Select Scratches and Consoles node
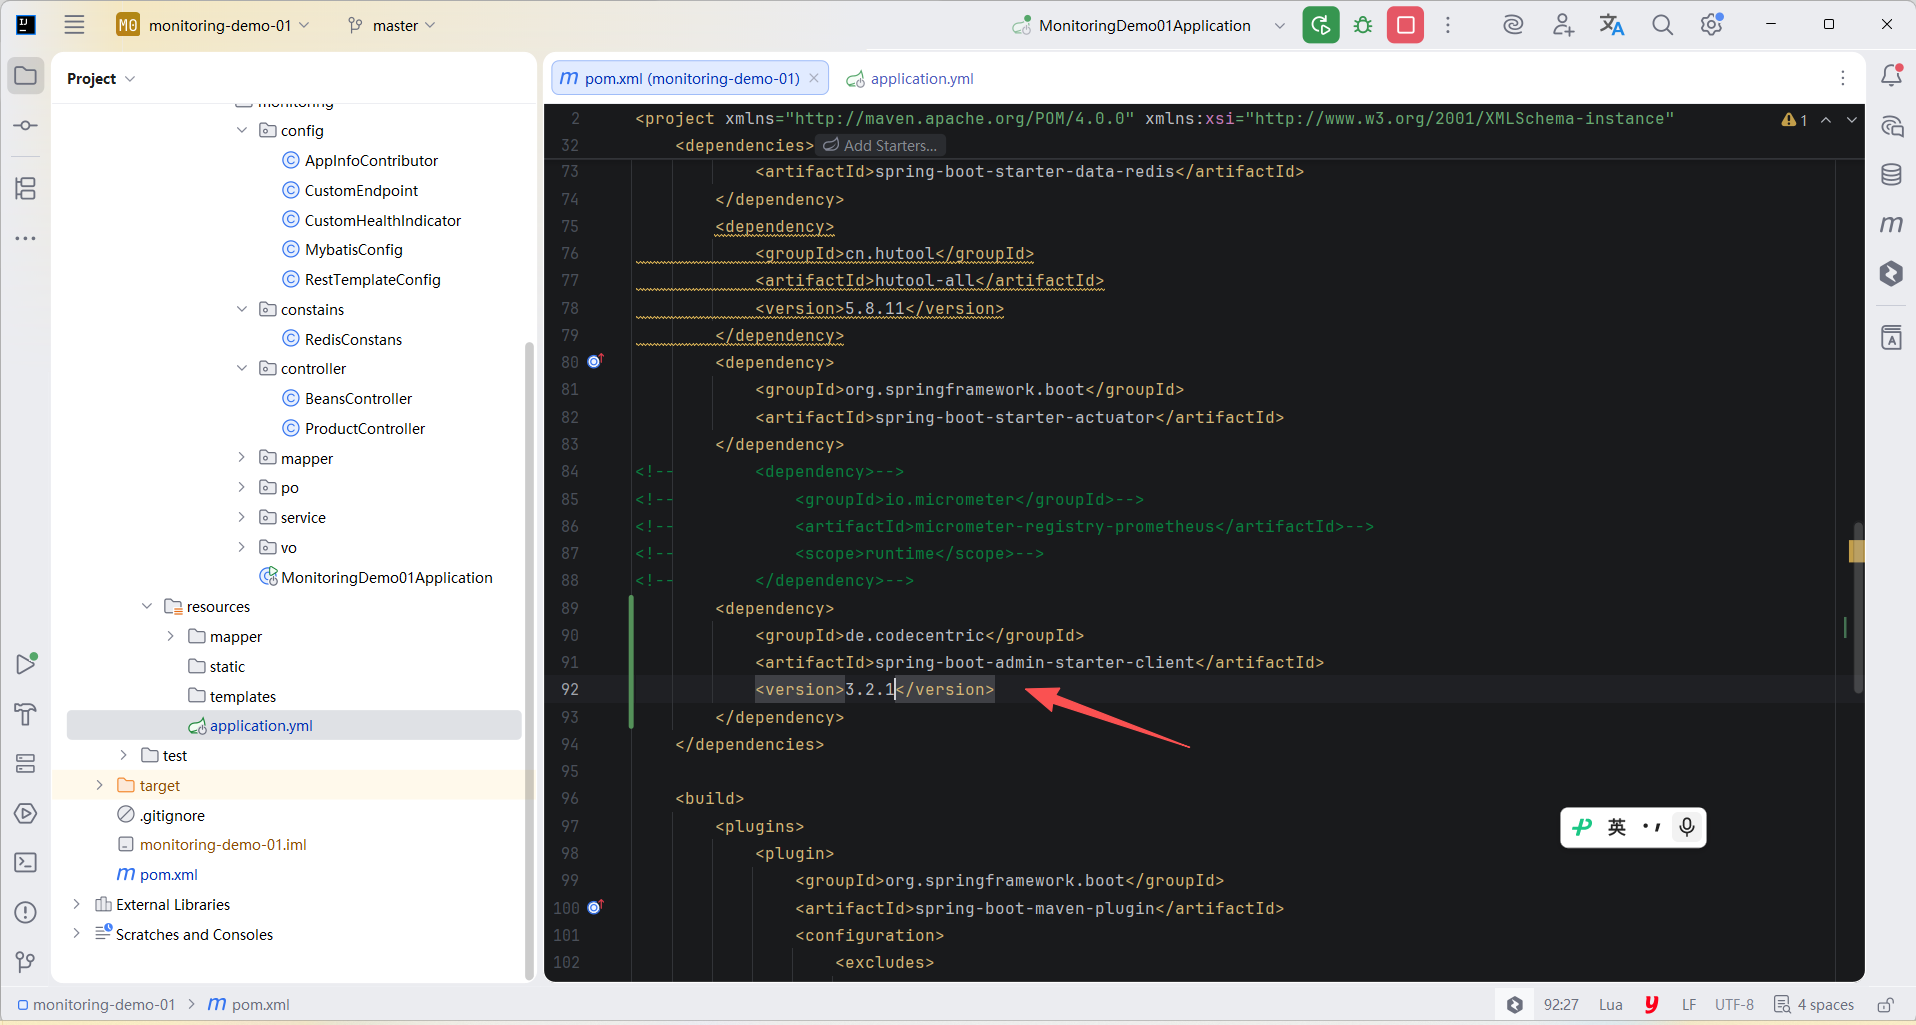This screenshot has height=1025, width=1916. pyautogui.click(x=194, y=934)
